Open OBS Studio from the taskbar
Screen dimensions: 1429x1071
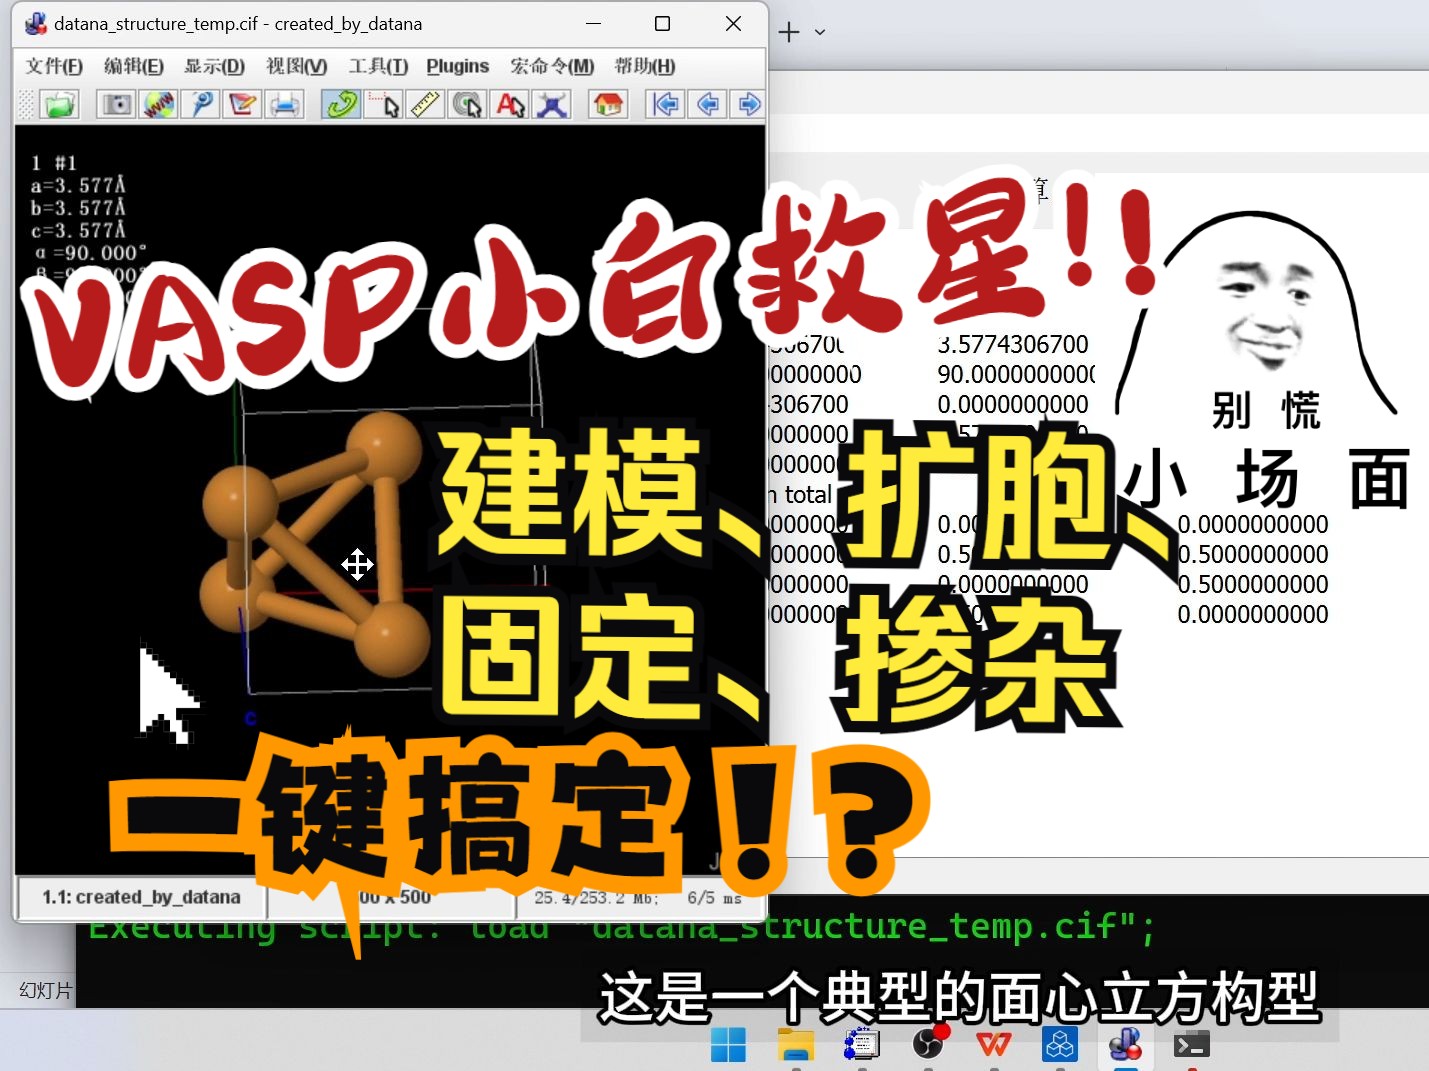point(929,1044)
